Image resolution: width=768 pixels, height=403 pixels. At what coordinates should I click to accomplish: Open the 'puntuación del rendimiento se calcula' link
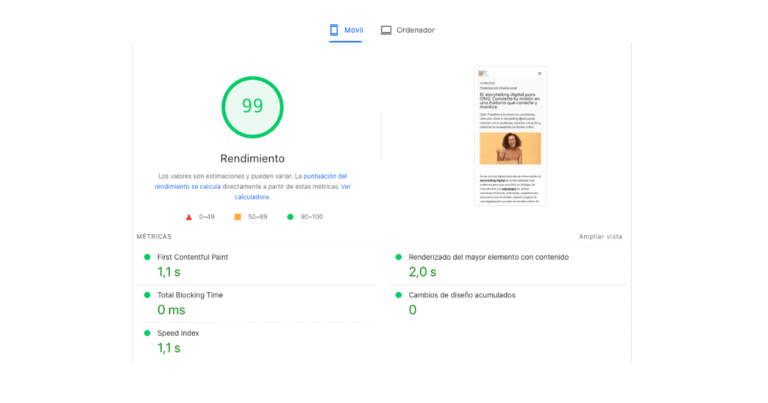(251, 181)
